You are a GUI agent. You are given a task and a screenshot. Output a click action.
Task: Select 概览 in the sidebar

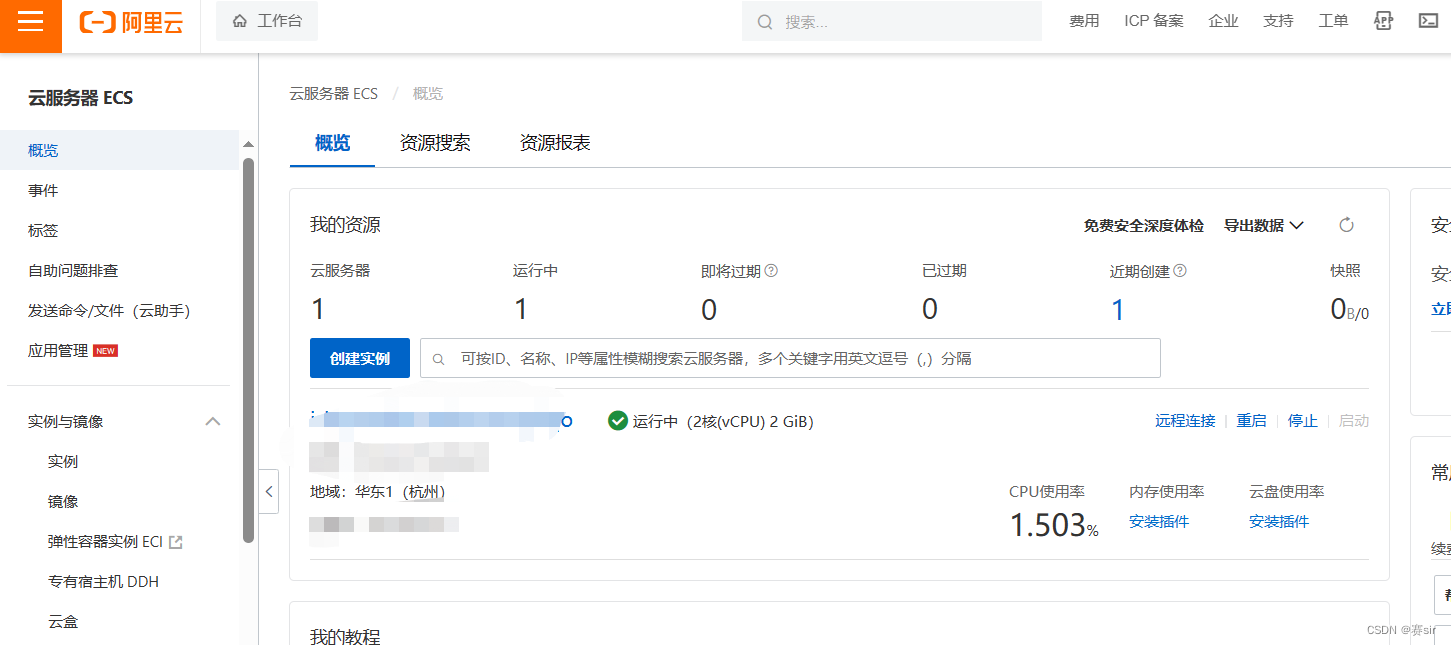click(x=120, y=150)
